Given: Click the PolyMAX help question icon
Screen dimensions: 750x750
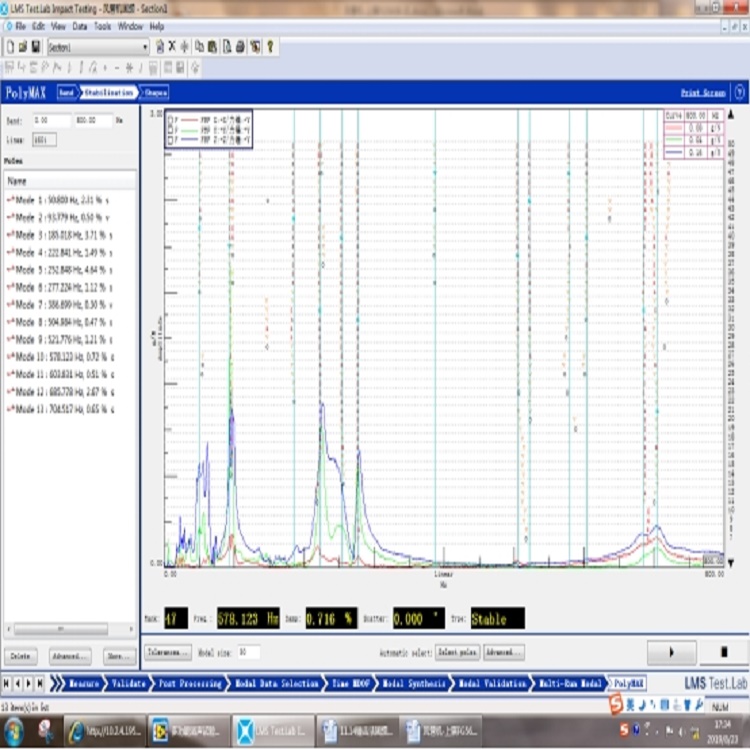Looking at the screenshot, I should pos(739,92).
